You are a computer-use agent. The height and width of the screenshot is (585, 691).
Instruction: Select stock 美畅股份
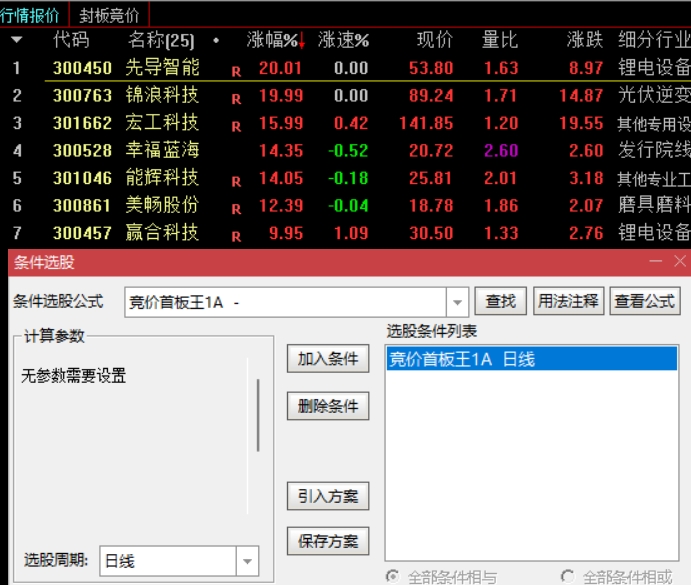click(x=162, y=205)
